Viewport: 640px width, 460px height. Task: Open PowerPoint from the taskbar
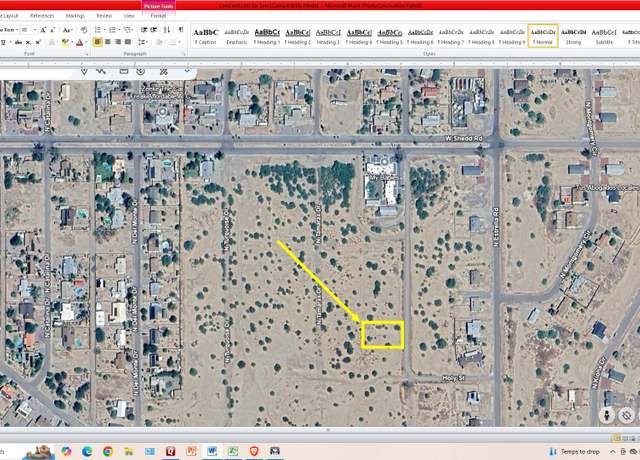click(x=191, y=451)
